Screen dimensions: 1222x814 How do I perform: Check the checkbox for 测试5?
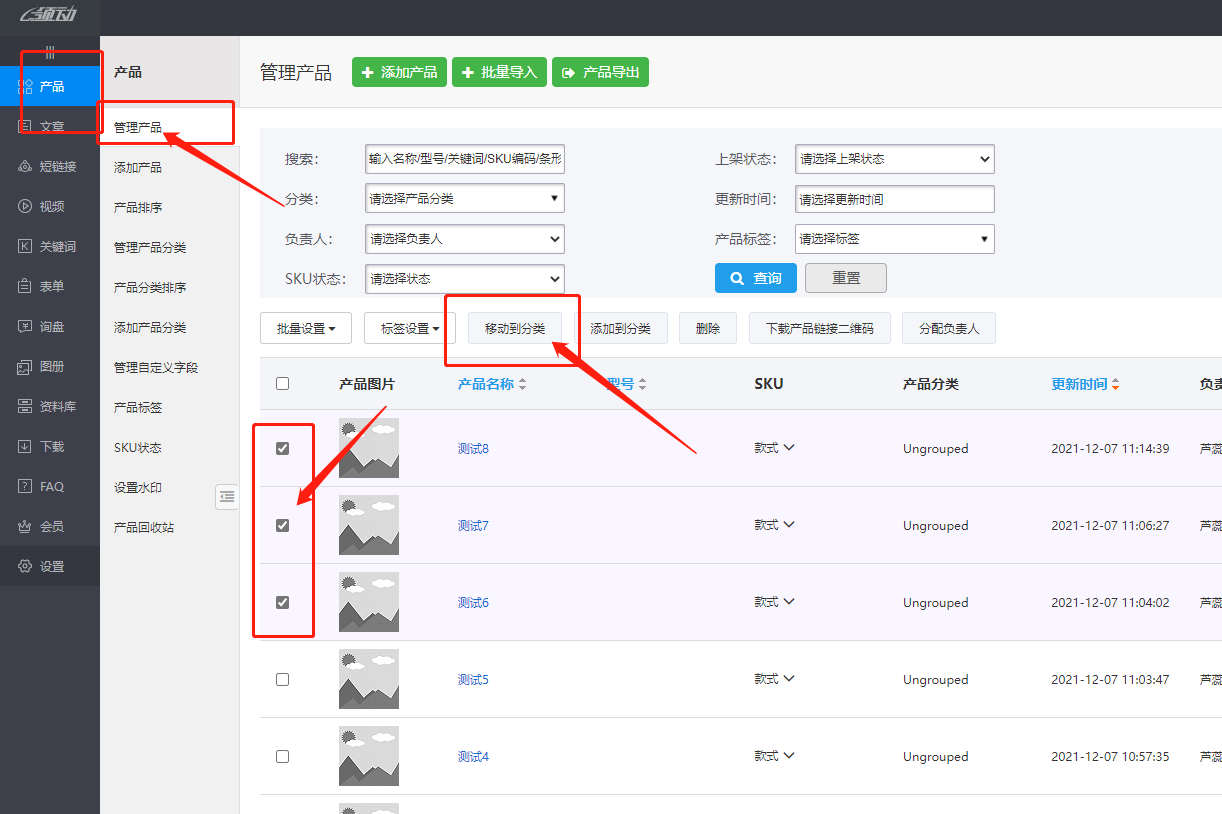(282, 679)
